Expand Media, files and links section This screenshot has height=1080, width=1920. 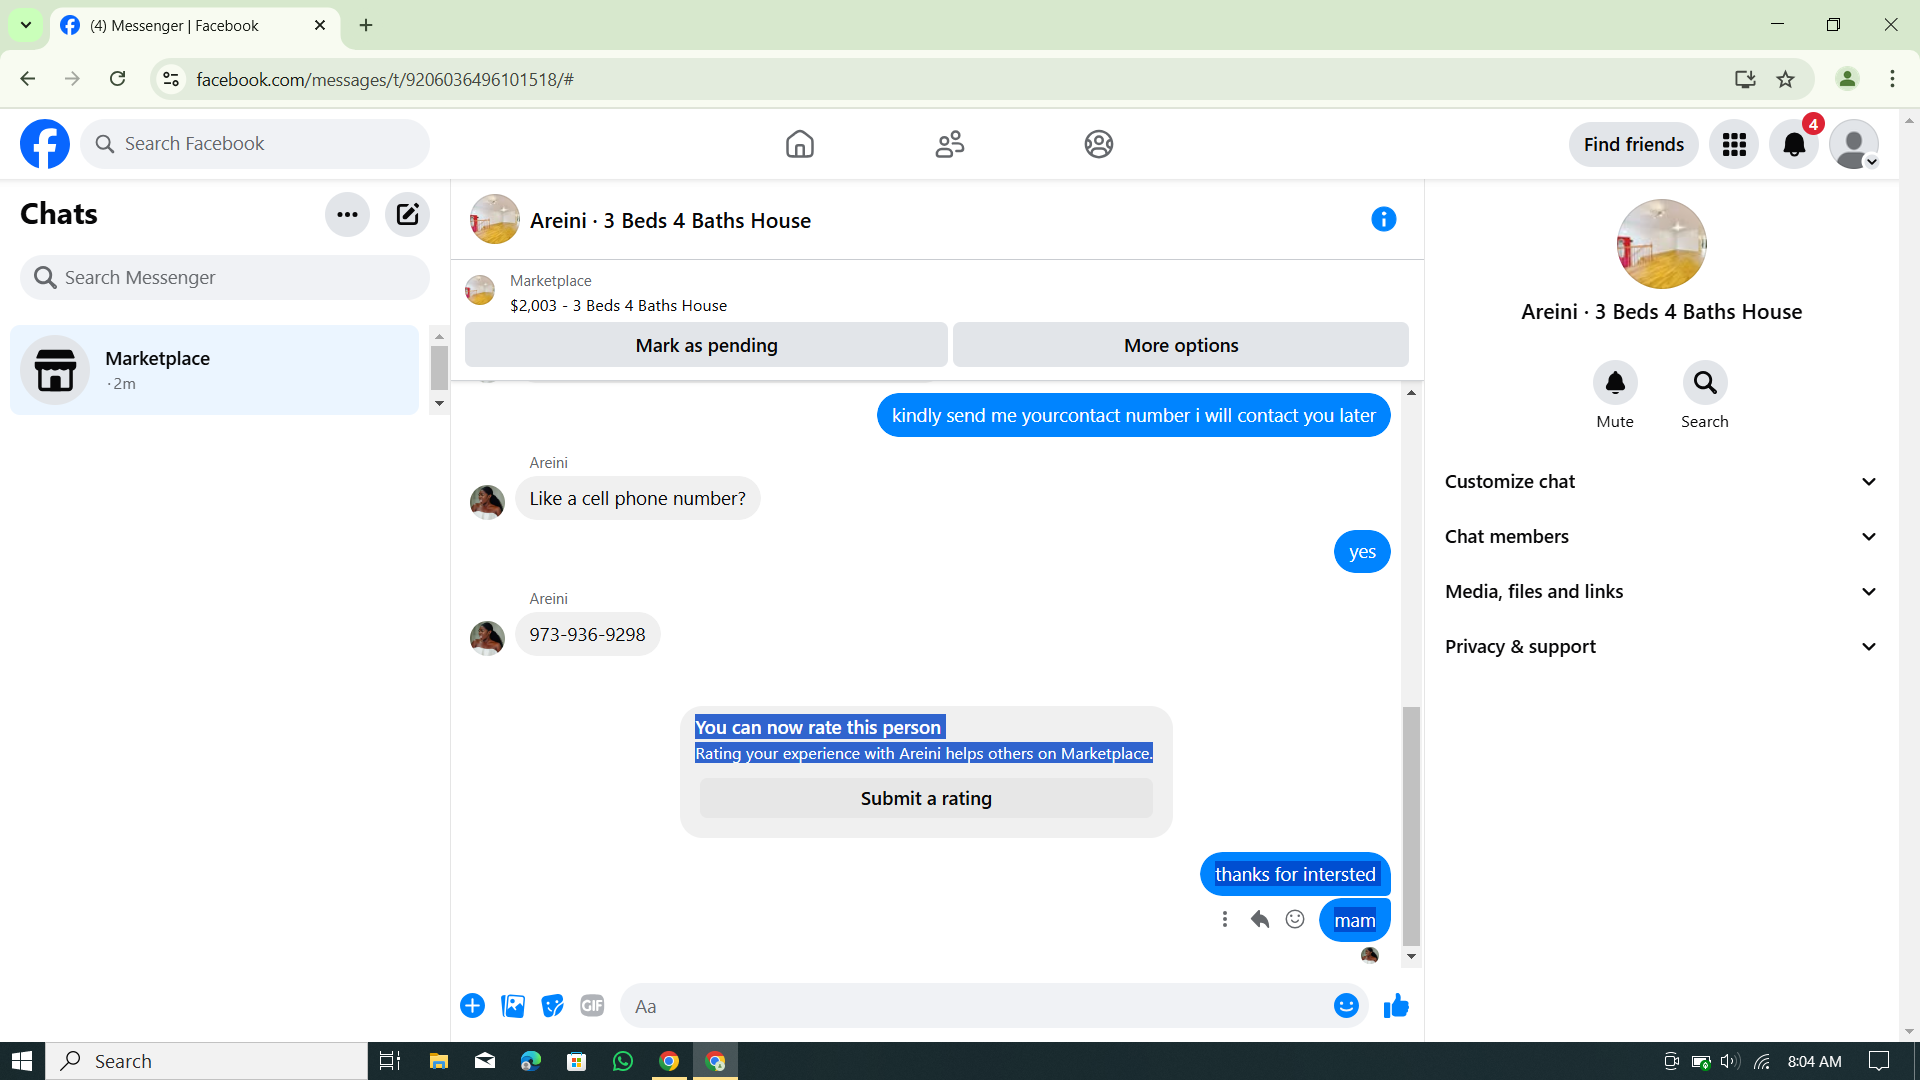[x=1661, y=592]
